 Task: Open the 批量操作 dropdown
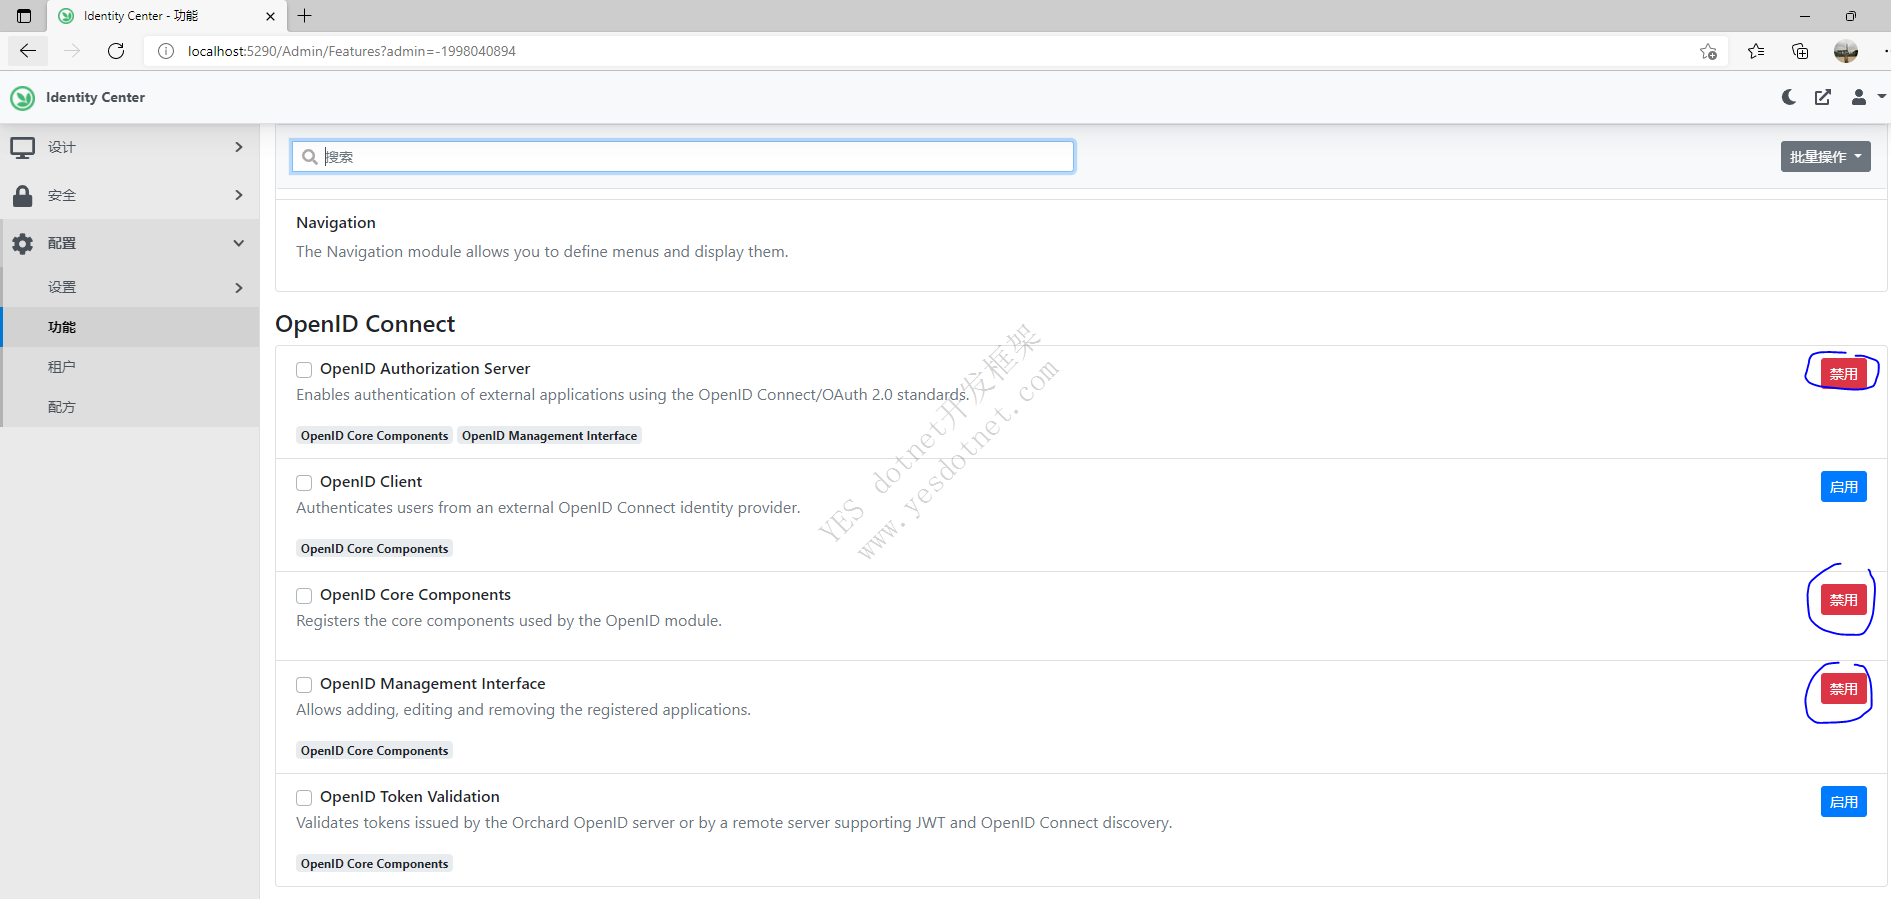click(1825, 157)
